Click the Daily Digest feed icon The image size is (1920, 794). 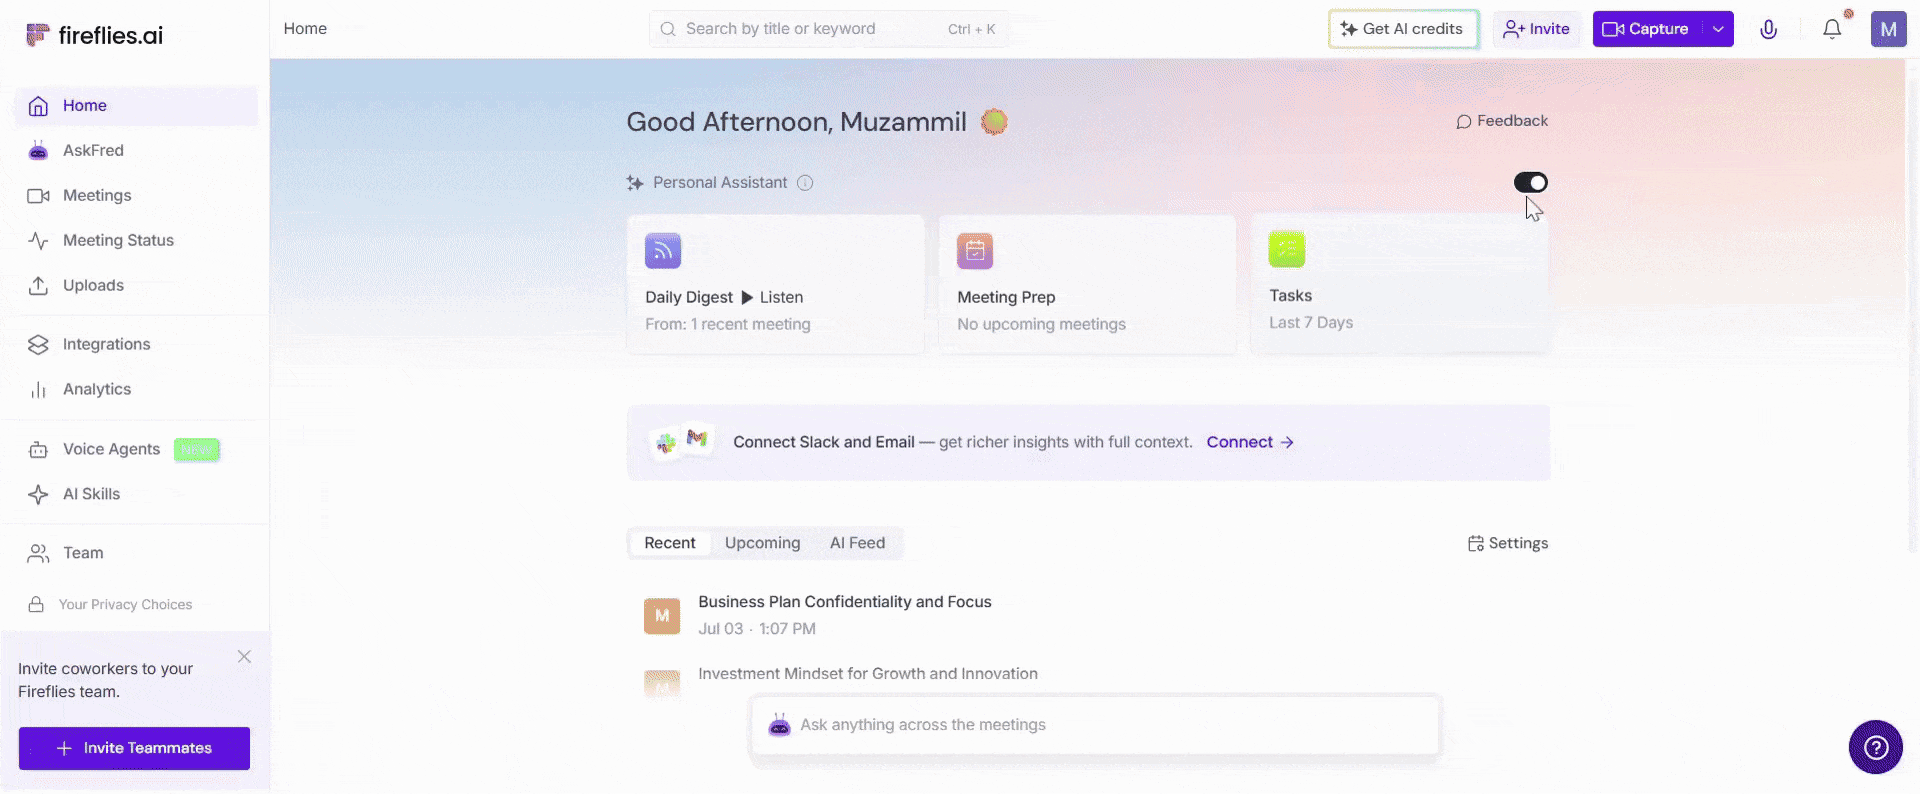(663, 251)
